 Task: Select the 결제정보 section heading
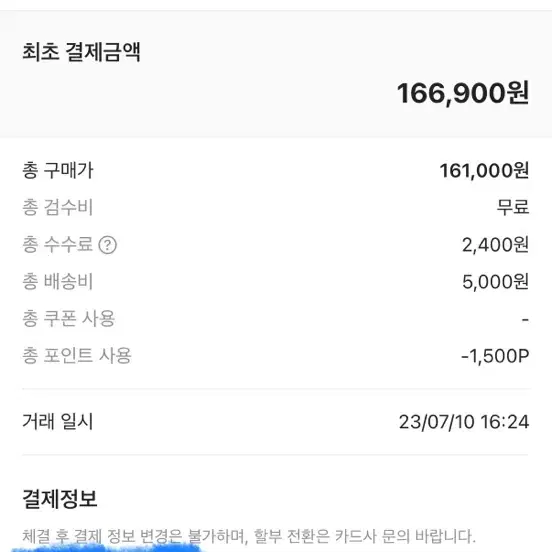60,499
